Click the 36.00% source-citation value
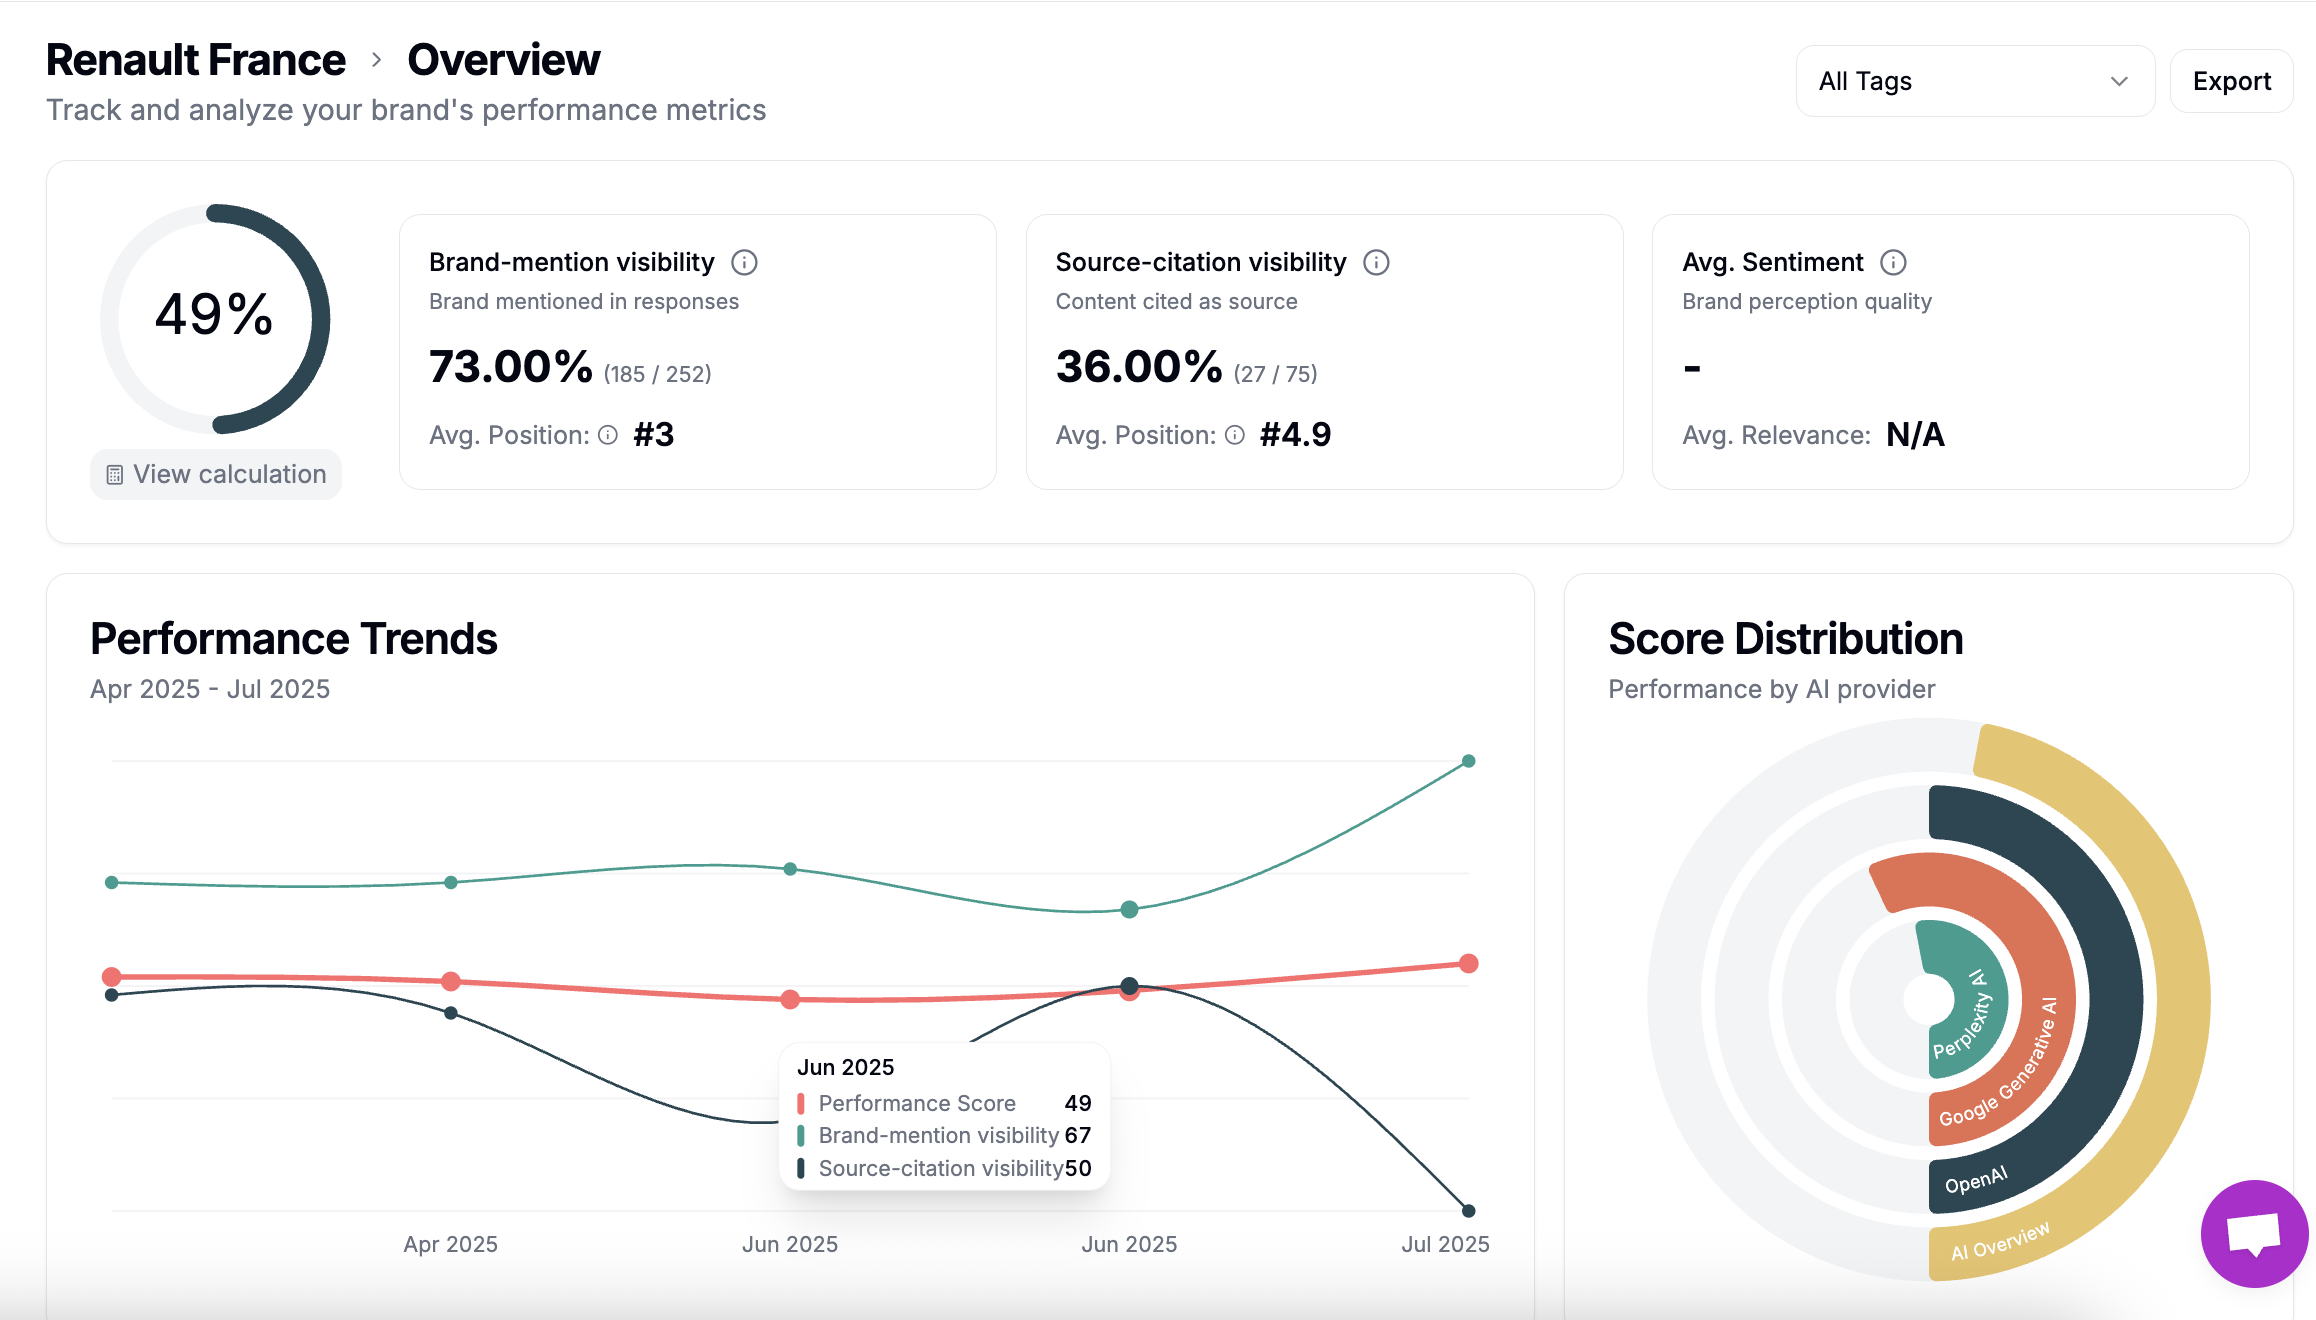 tap(1139, 367)
